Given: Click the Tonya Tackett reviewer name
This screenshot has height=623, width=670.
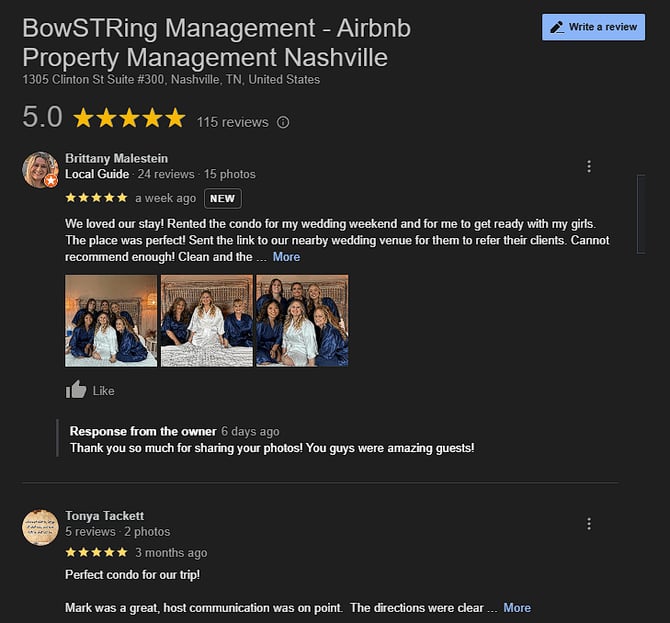Looking at the screenshot, I should (104, 516).
